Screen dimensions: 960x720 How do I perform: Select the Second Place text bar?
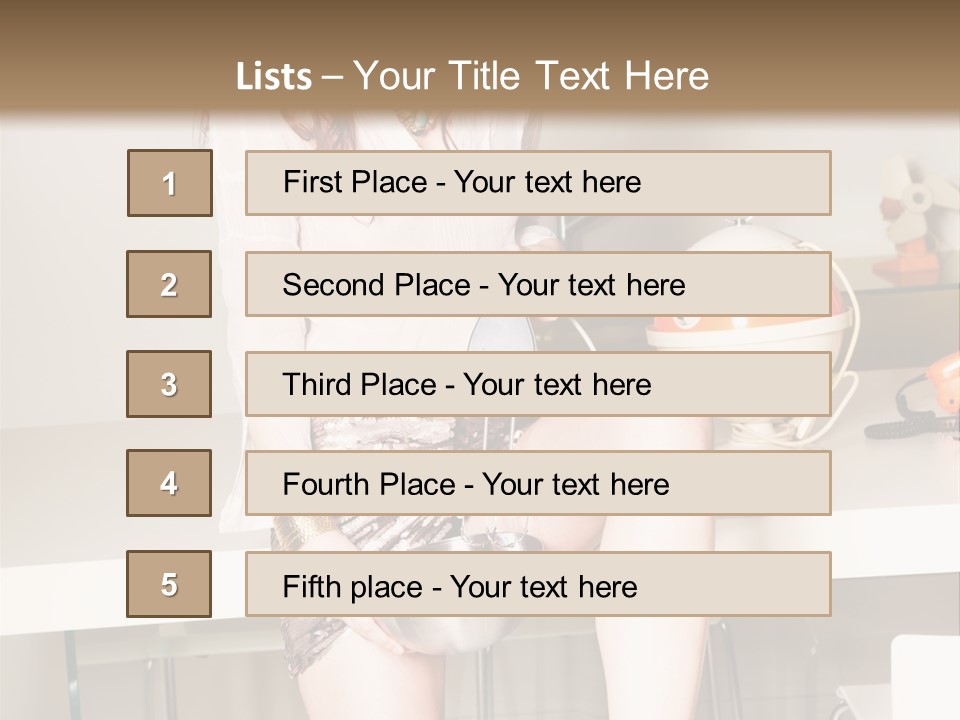tap(538, 284)
